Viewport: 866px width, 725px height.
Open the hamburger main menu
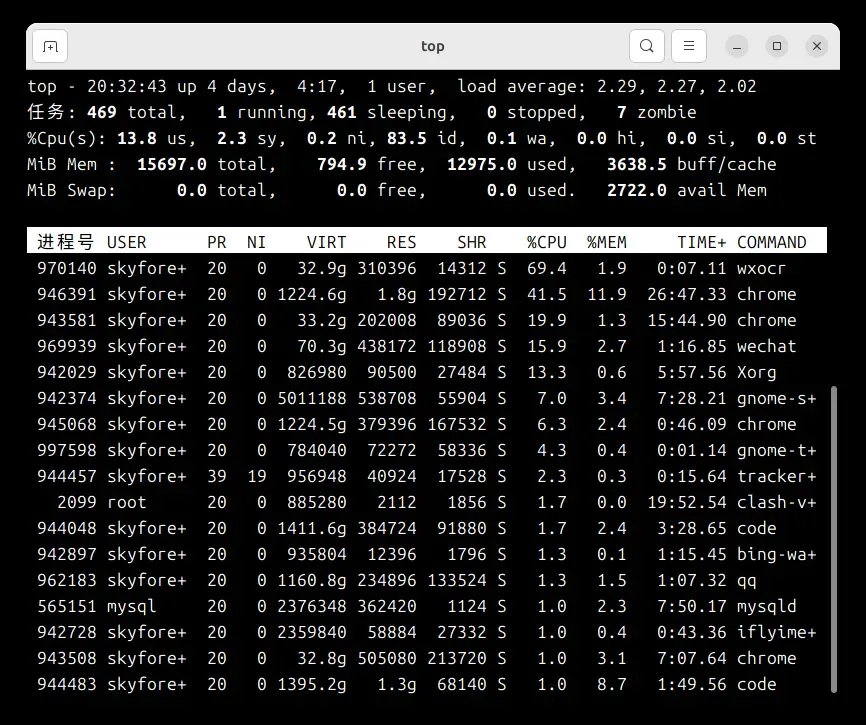click(x=689, y=46)
